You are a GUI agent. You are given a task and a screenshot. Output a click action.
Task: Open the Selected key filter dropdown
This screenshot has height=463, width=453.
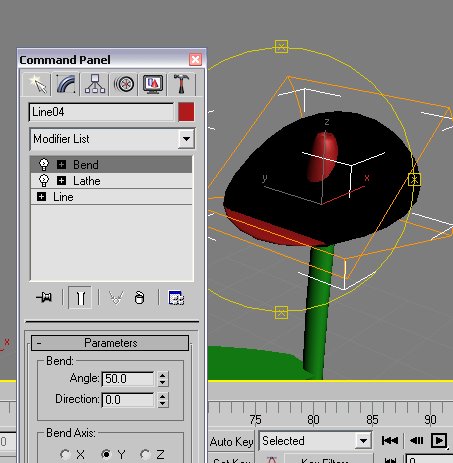pyautogui.click(x=363, y=441)
